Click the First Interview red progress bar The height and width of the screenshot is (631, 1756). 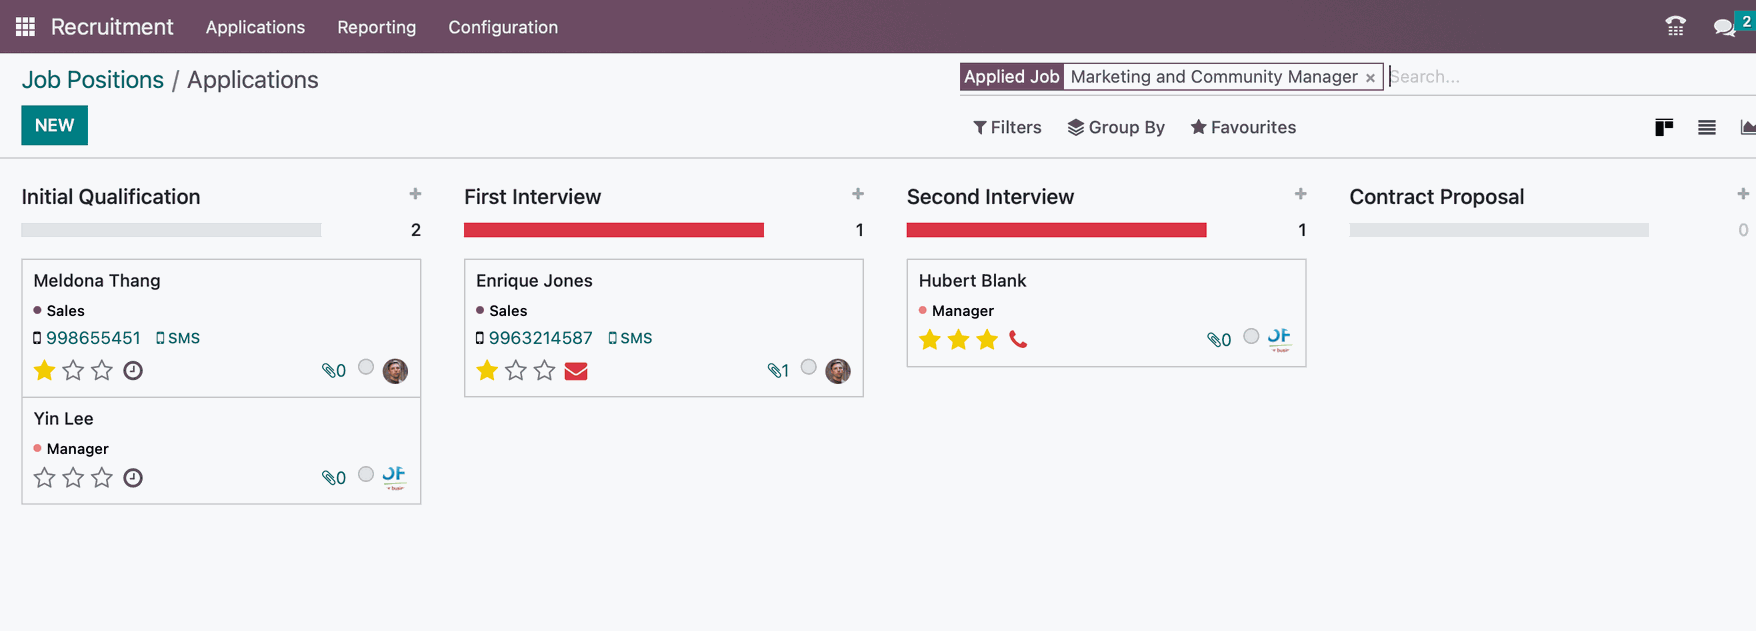click(614, 230)
